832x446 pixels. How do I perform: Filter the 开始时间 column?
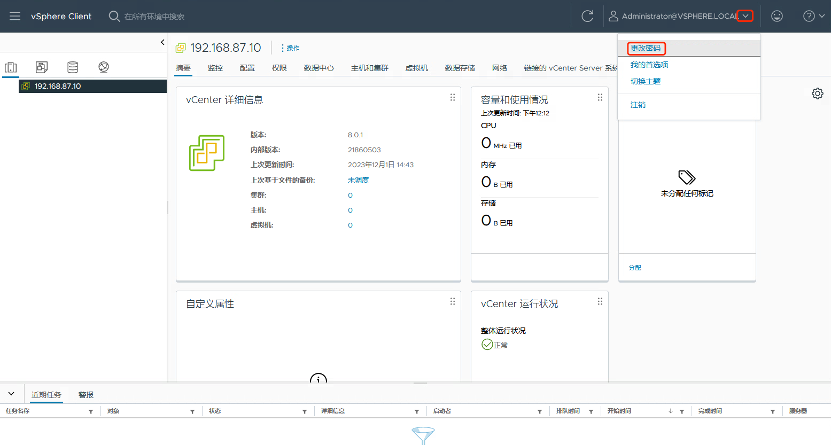[x=682, y=412]
